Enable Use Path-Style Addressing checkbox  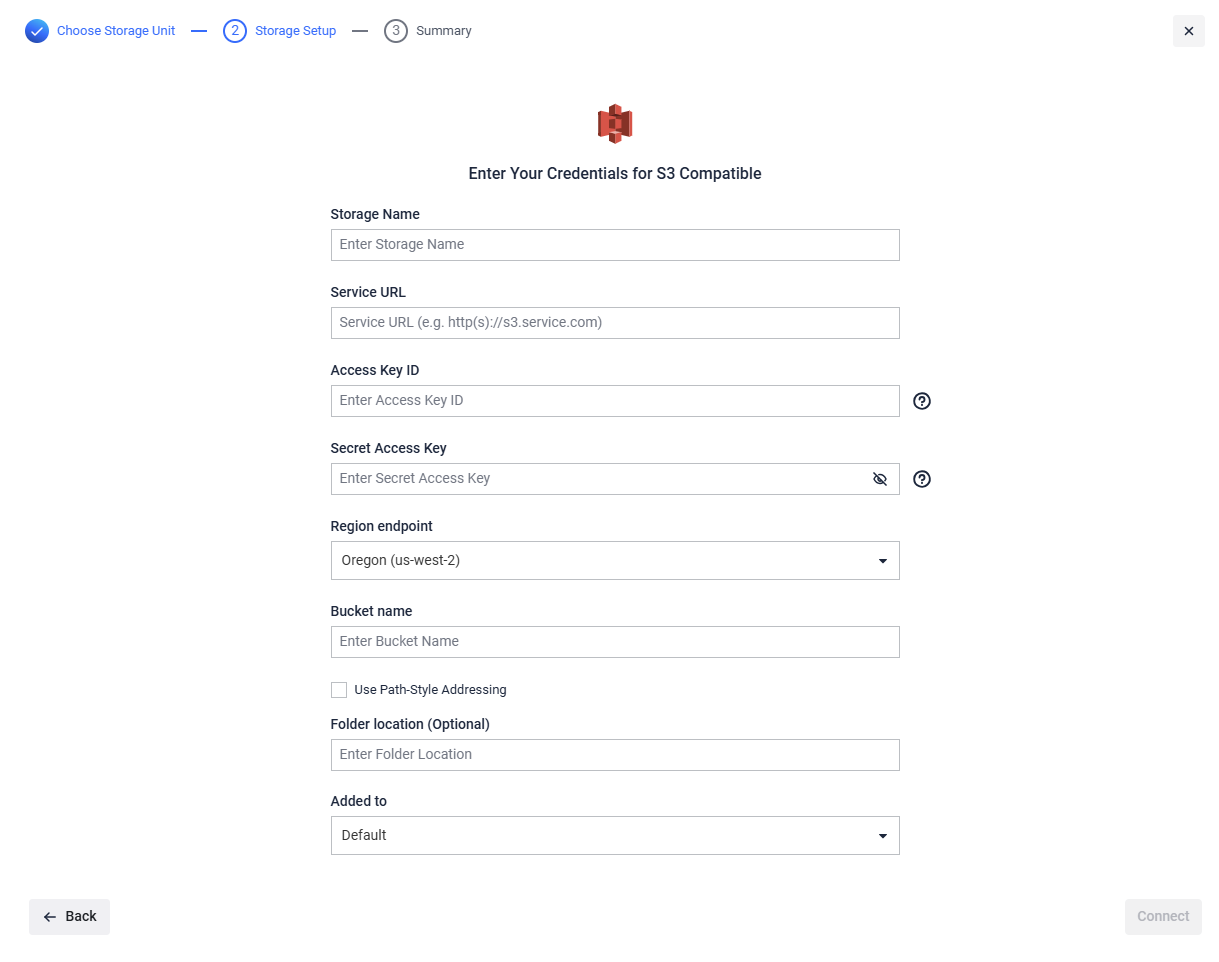339,690
